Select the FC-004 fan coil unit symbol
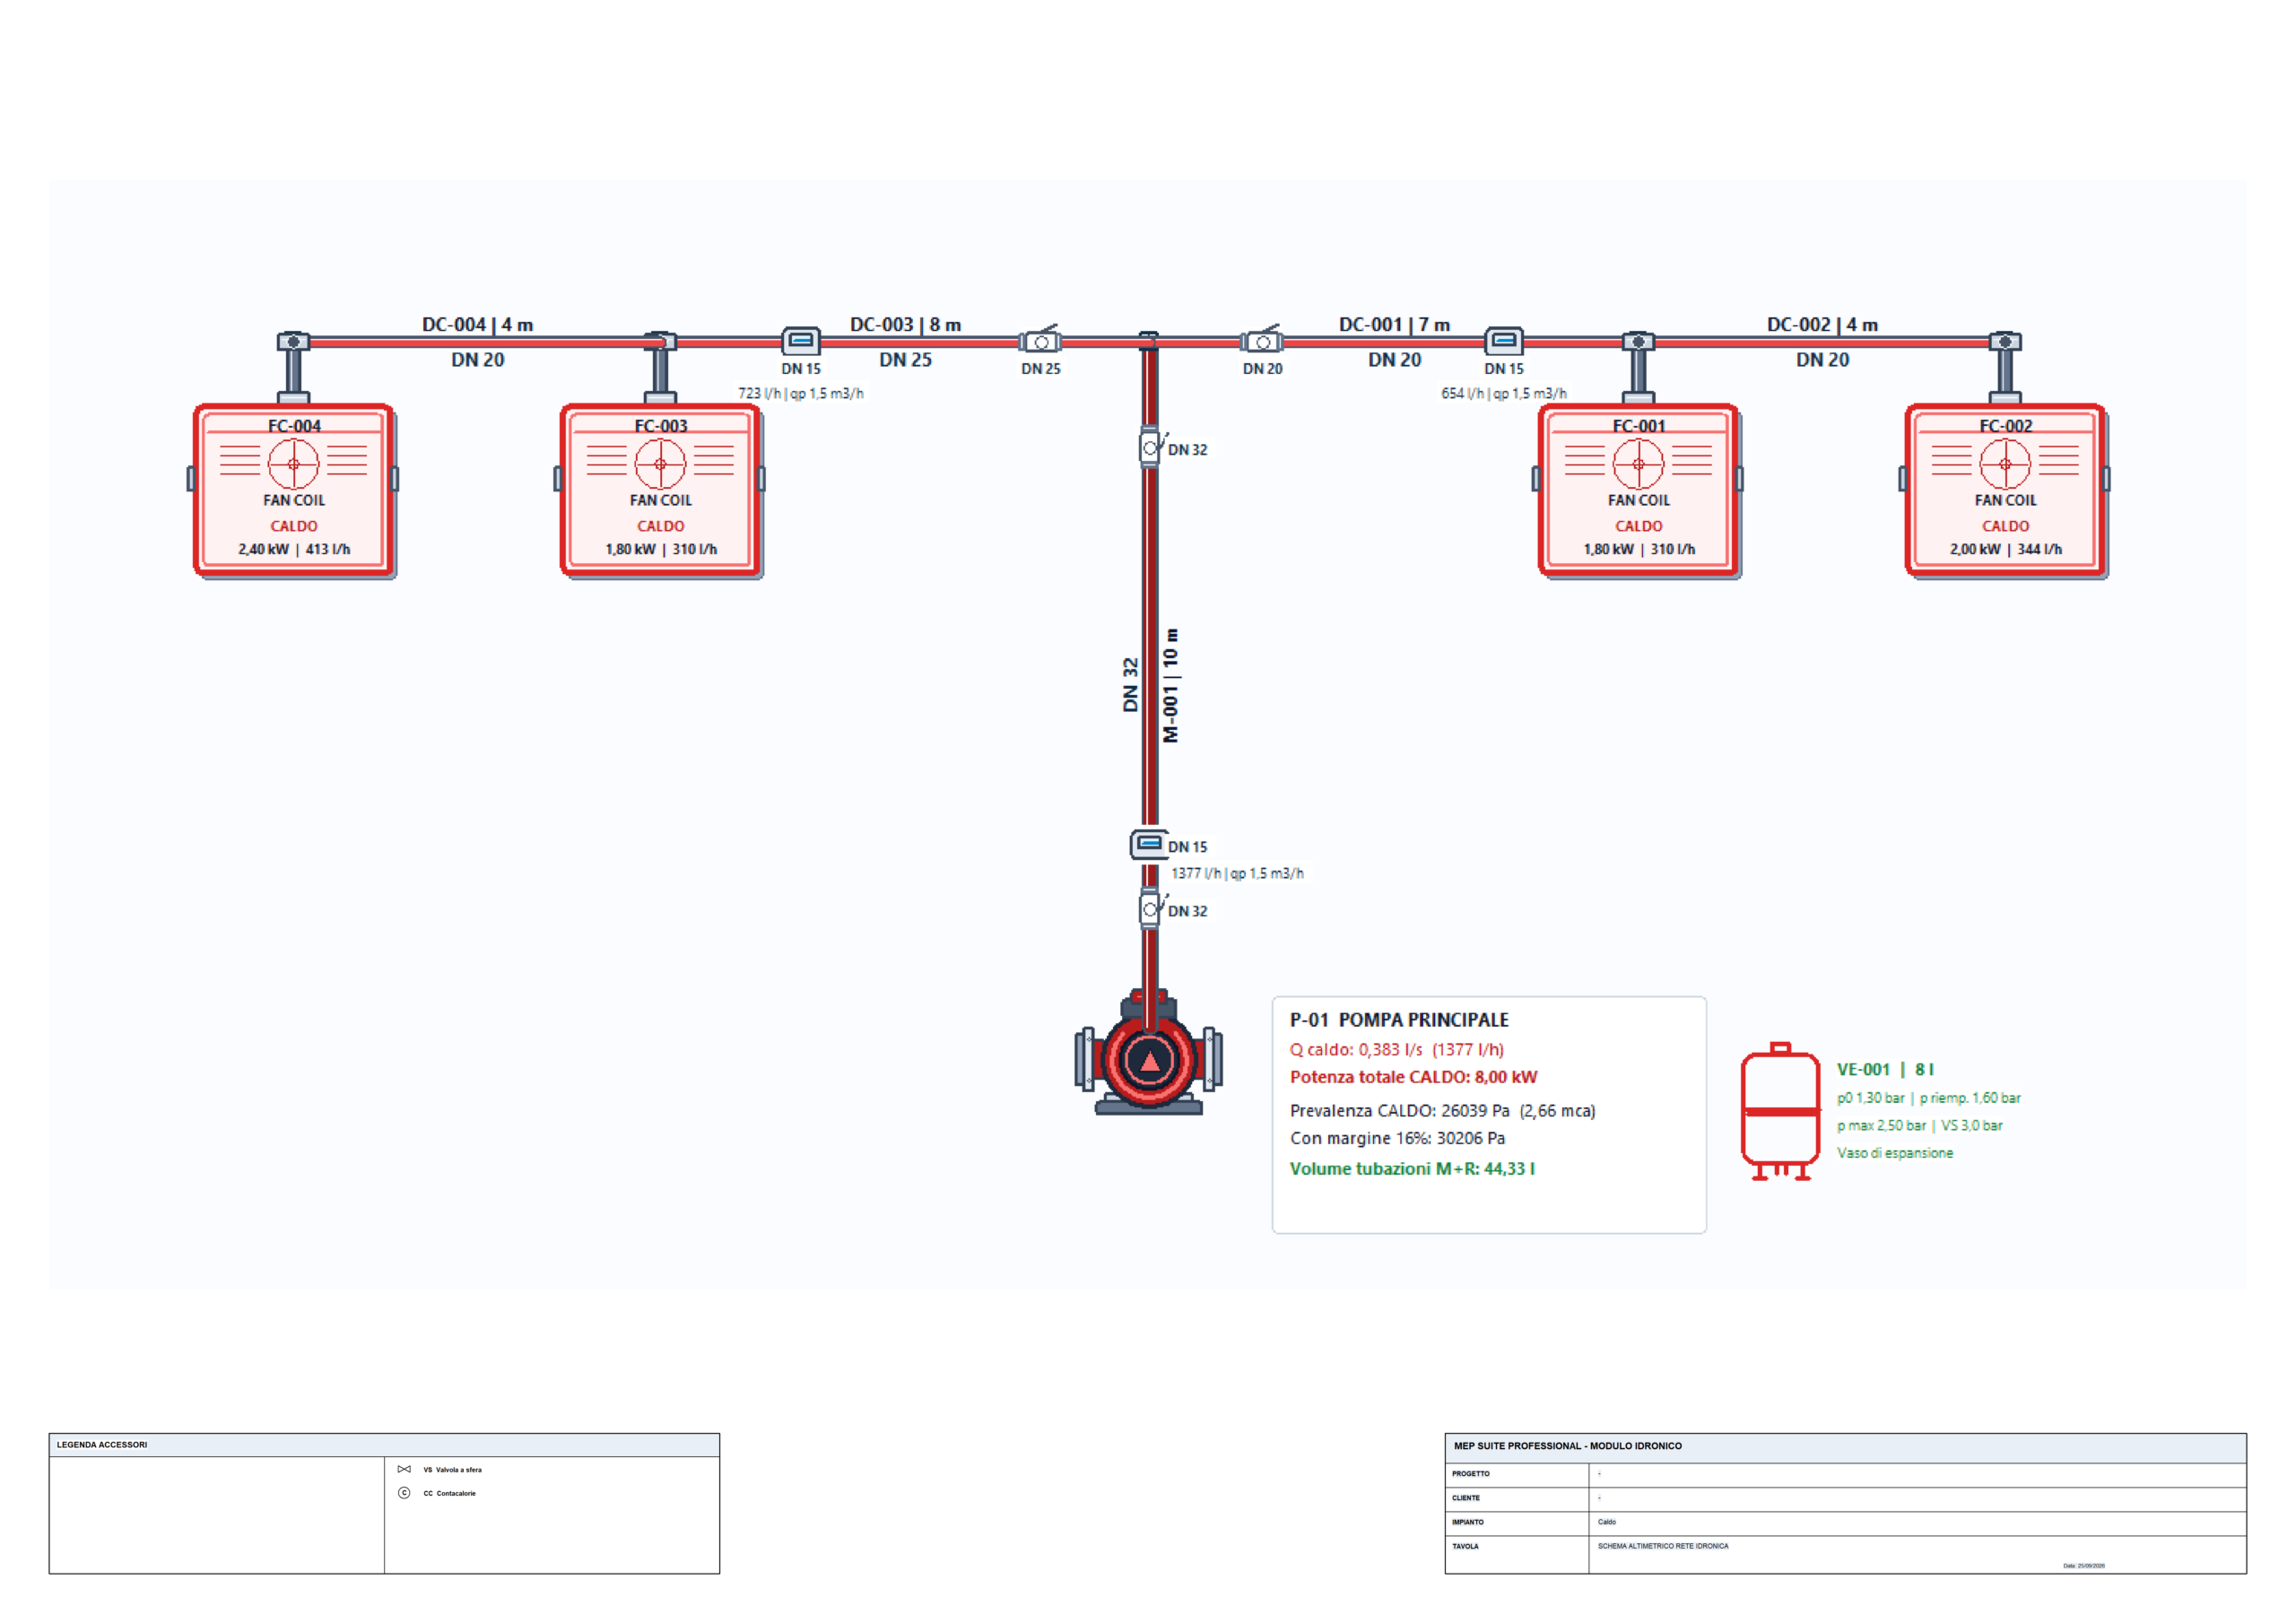 coord(293,490)
